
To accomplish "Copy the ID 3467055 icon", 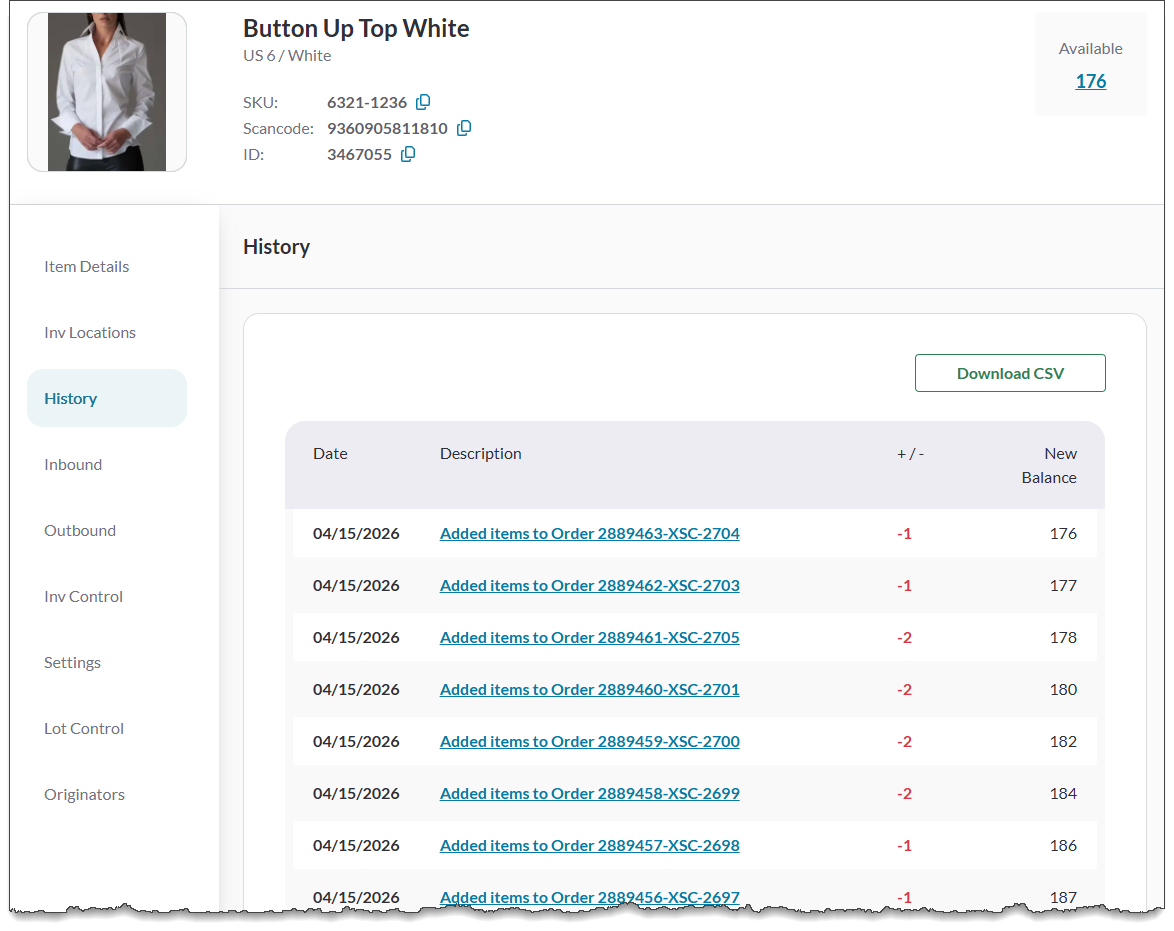I will (408, 154).
